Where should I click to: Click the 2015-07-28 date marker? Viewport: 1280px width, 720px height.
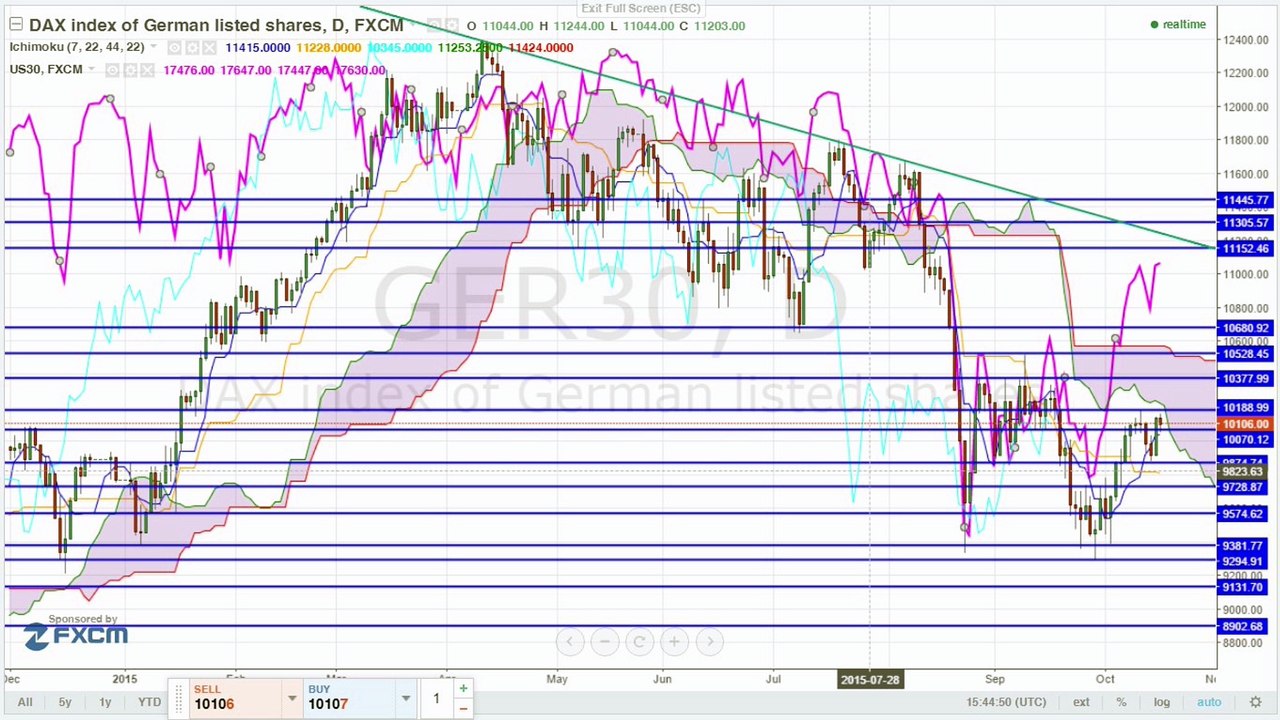point(870,680)
